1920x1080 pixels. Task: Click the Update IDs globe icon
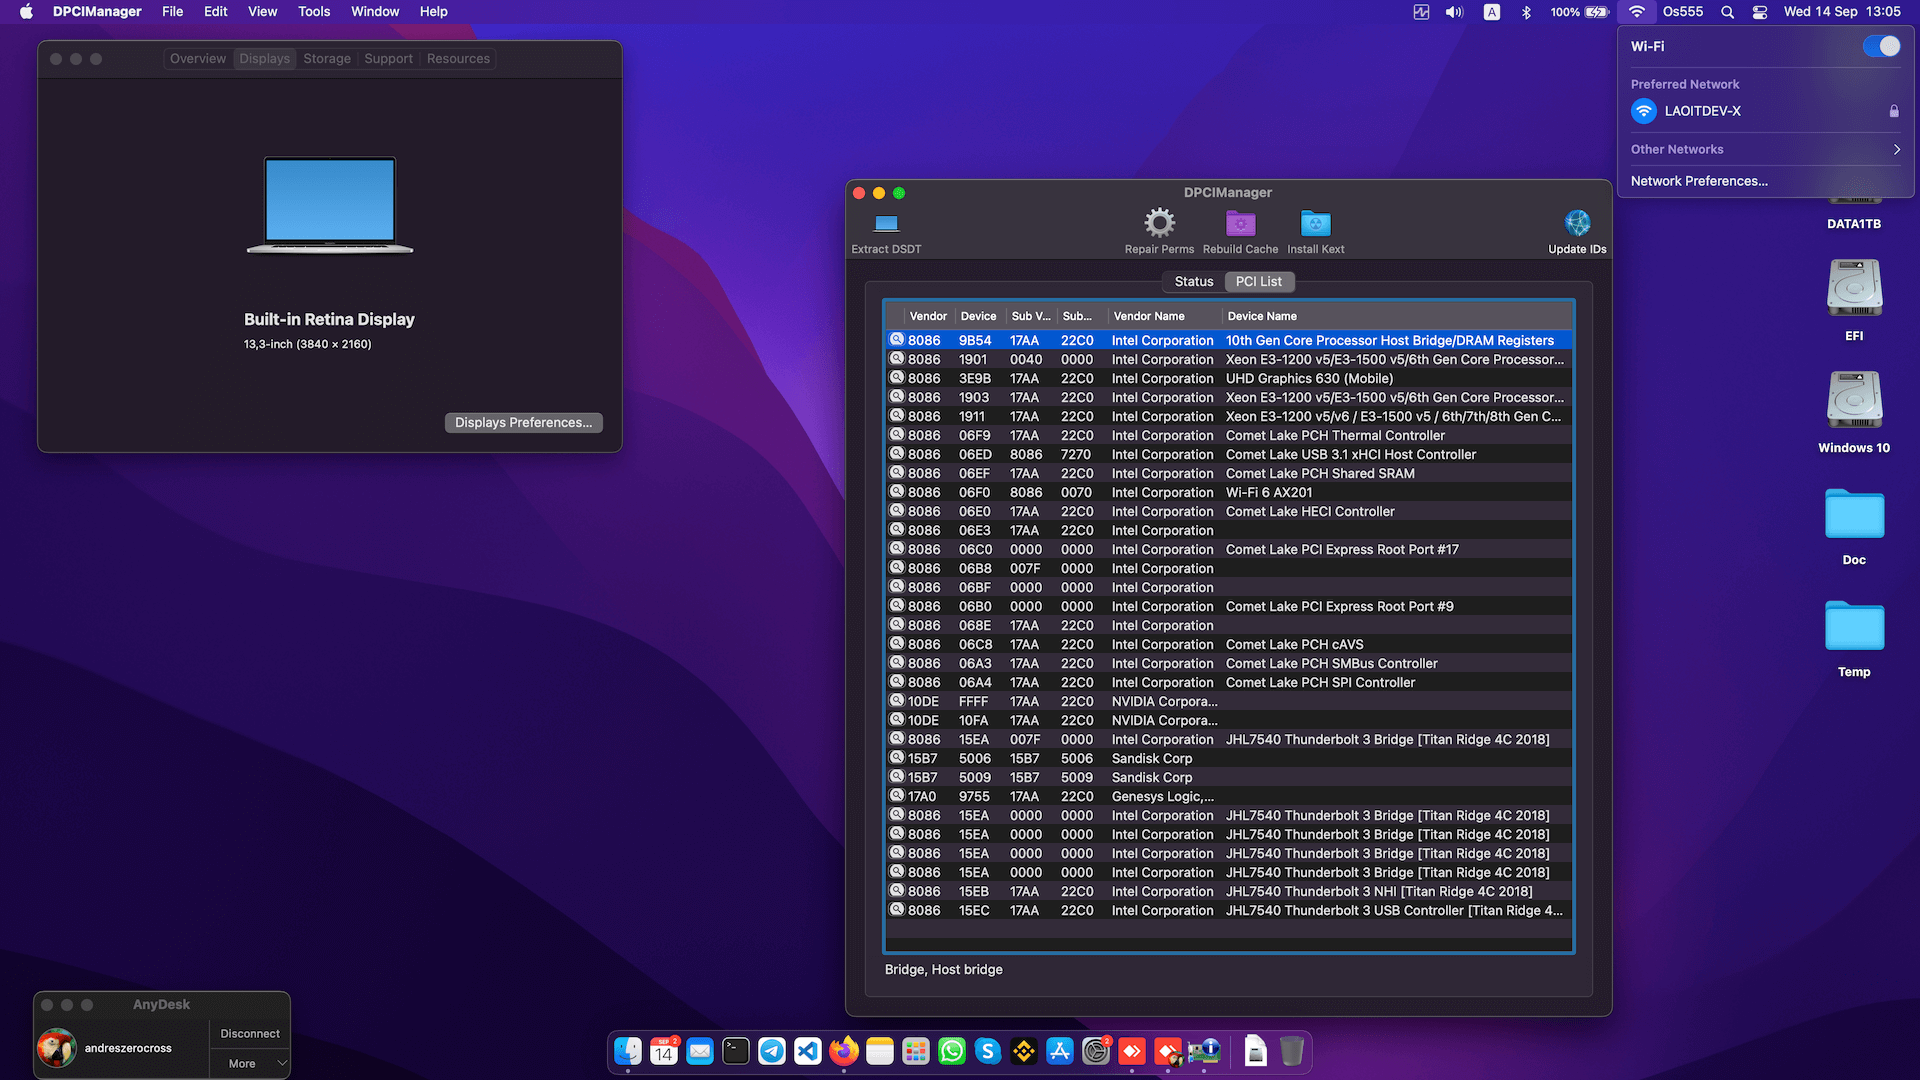pos(1577,222)
